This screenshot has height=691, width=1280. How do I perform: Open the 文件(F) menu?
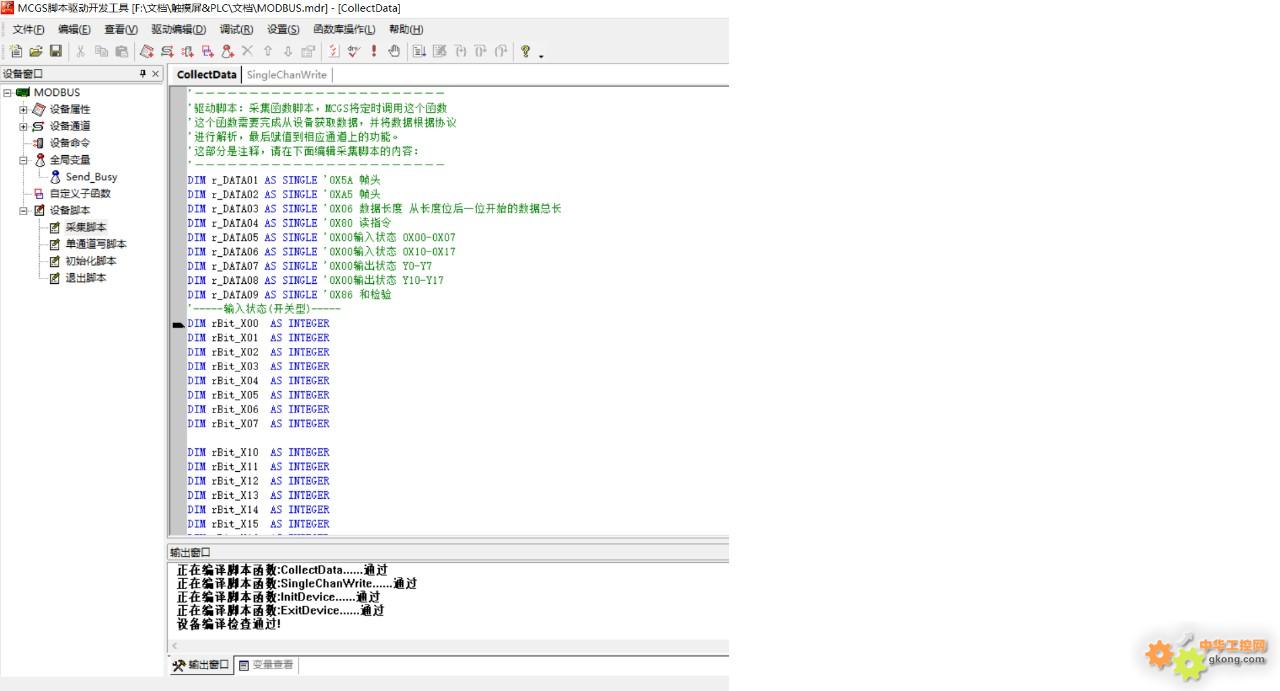(28, 30)
